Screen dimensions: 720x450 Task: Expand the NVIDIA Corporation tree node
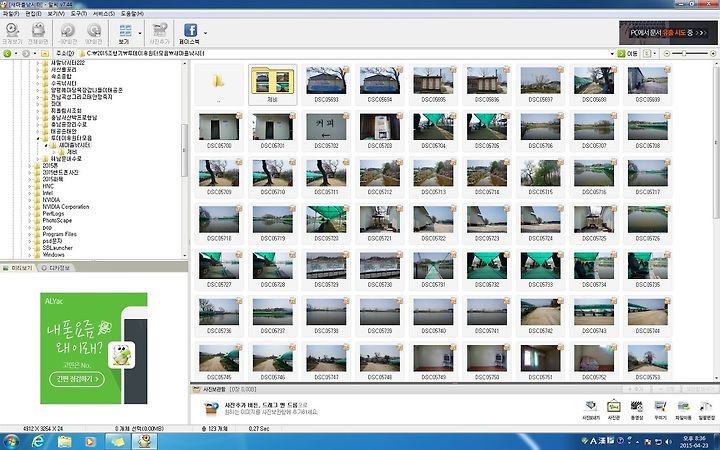coord(30,207)
